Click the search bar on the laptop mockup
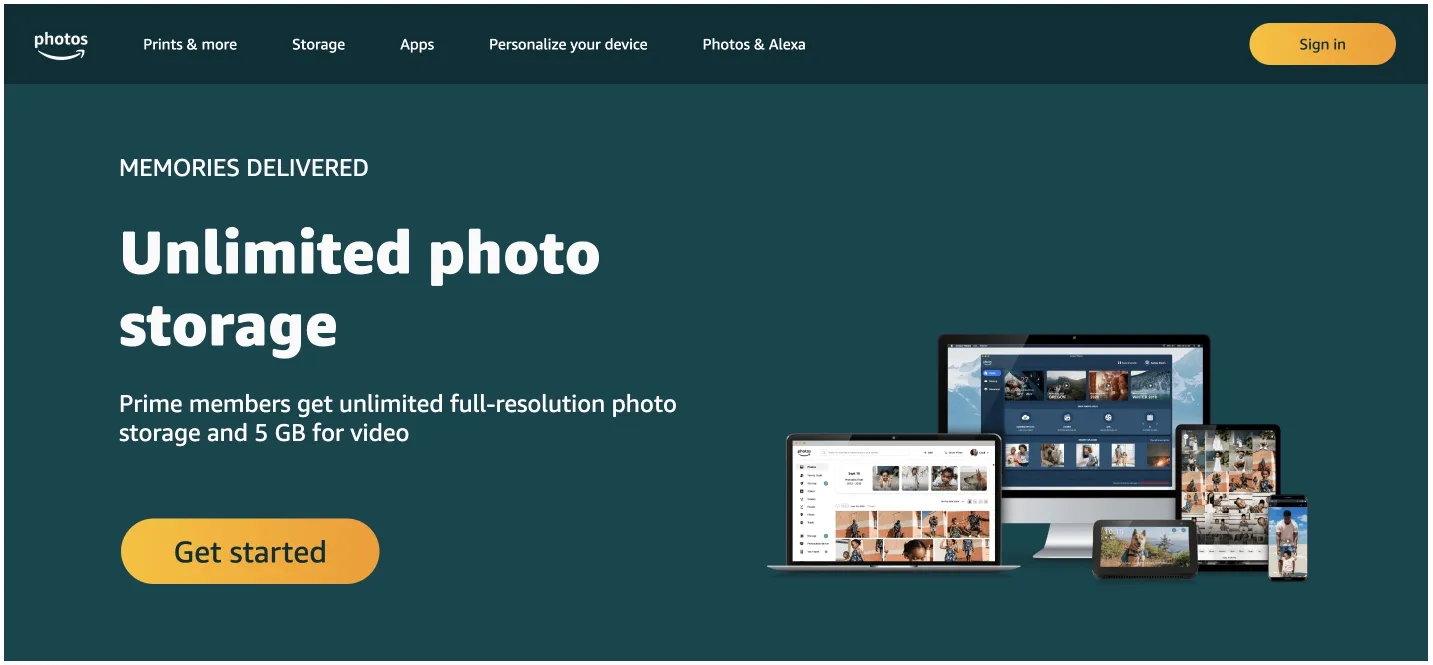This screenshot has height=665, width=1433. (x=866, y=452)
